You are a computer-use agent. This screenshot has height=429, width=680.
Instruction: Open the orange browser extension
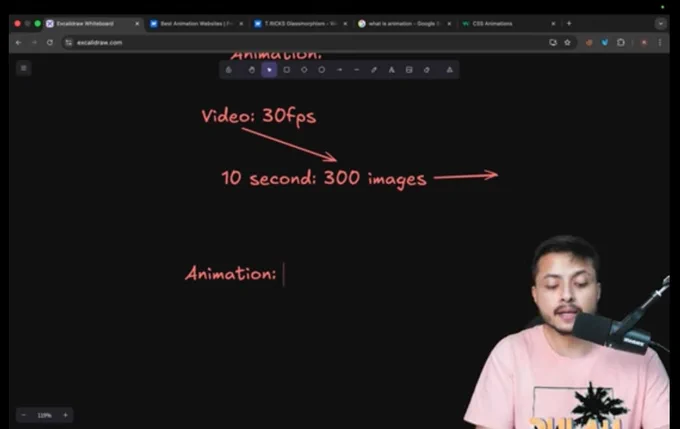coord(589,43)
